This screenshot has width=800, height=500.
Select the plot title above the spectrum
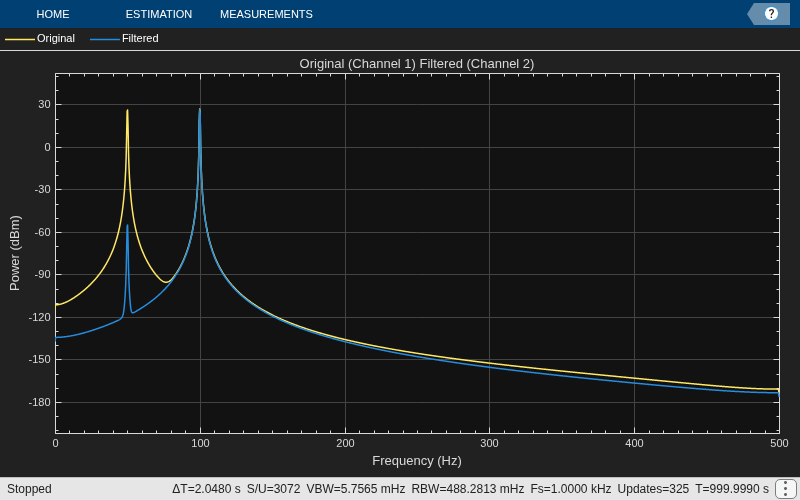tap(416, 64)
